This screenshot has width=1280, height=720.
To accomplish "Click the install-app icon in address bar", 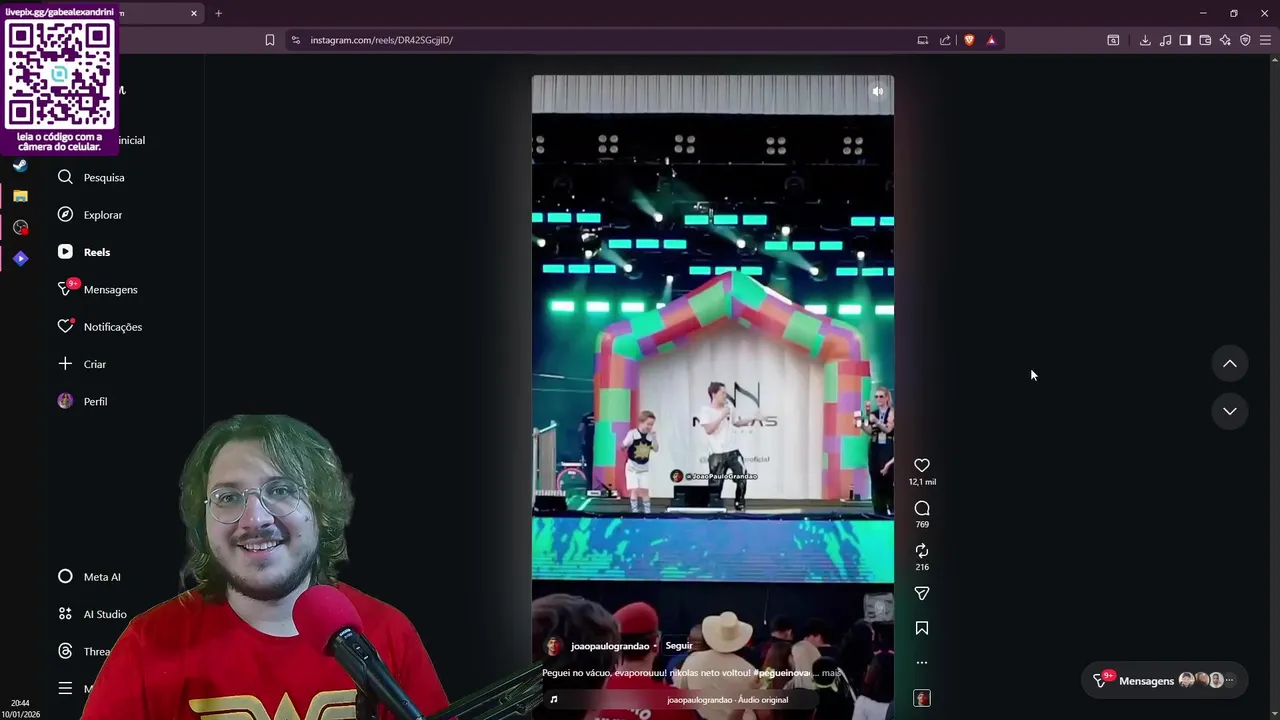I will click(x=922, y=40).
